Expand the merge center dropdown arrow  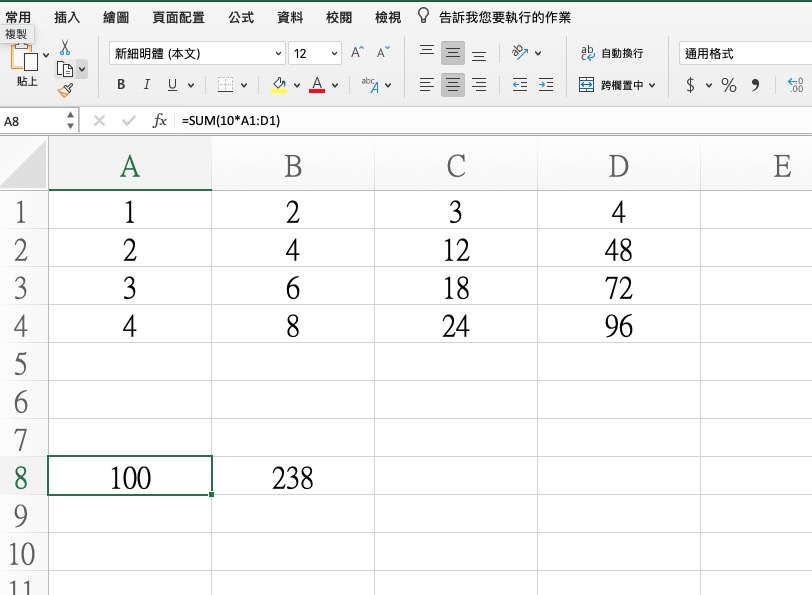652,85
